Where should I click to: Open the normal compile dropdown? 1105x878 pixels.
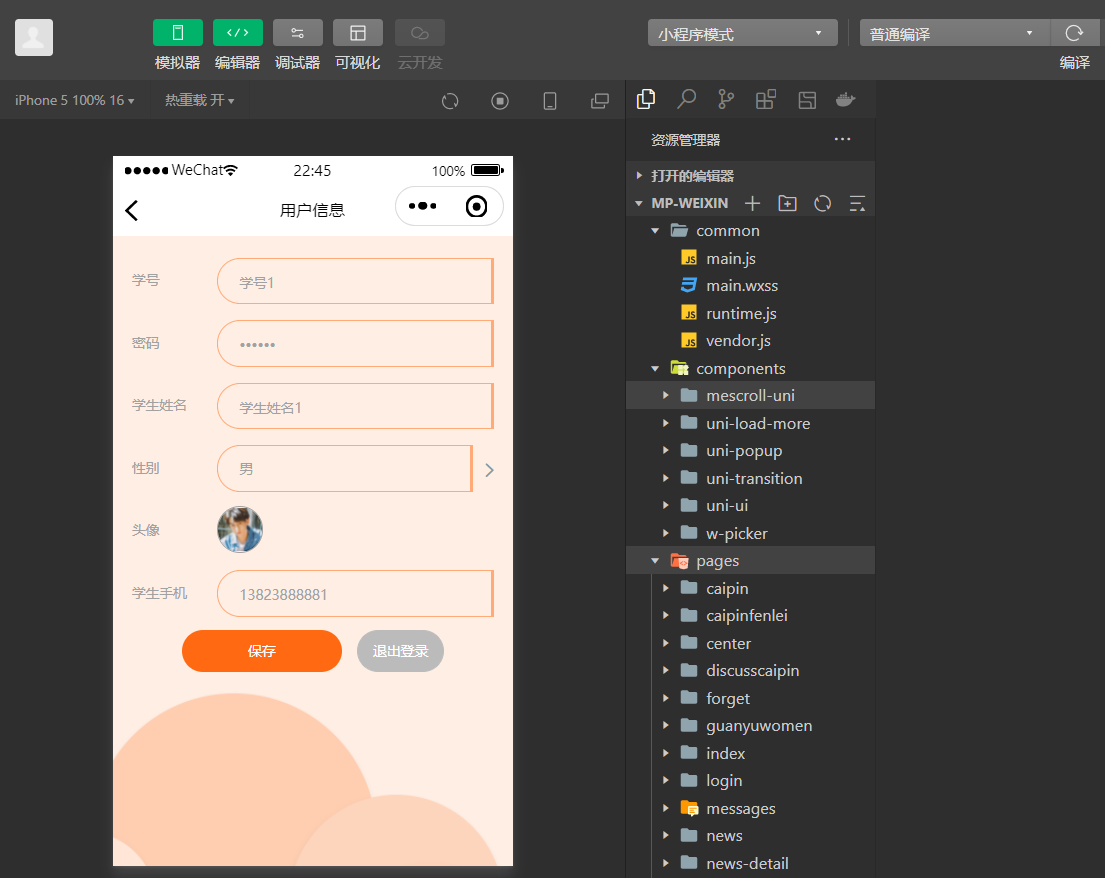pyautogui.click(x=954, y=33)
